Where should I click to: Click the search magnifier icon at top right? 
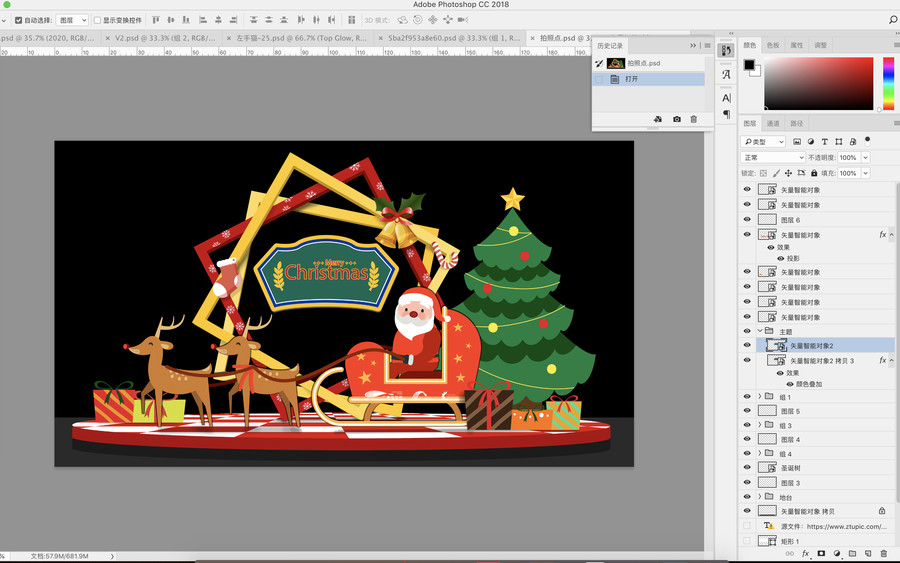click(893, 20)
